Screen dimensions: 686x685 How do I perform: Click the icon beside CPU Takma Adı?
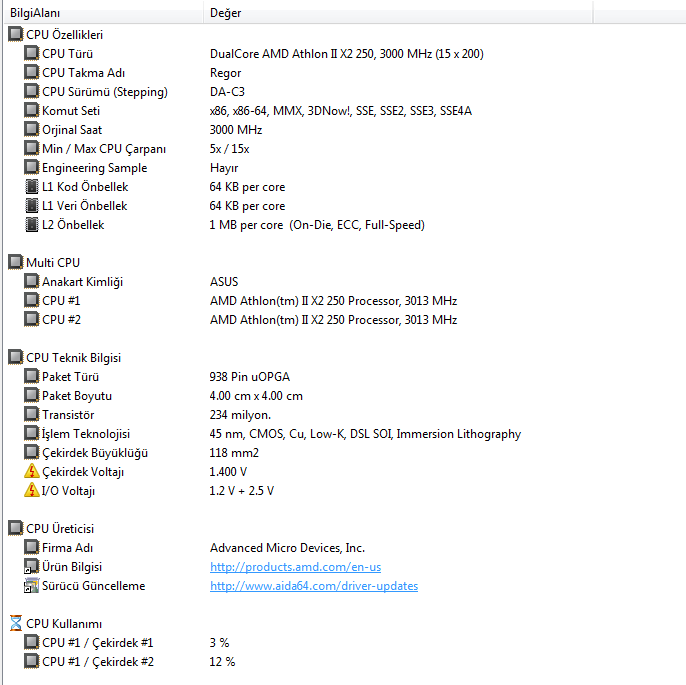pyautogui.click(x=32, y=72)
